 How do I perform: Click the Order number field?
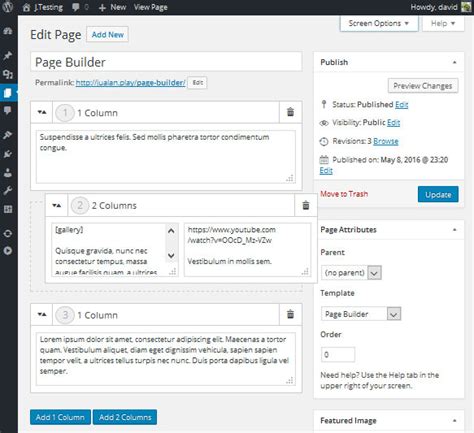point(338,354)
